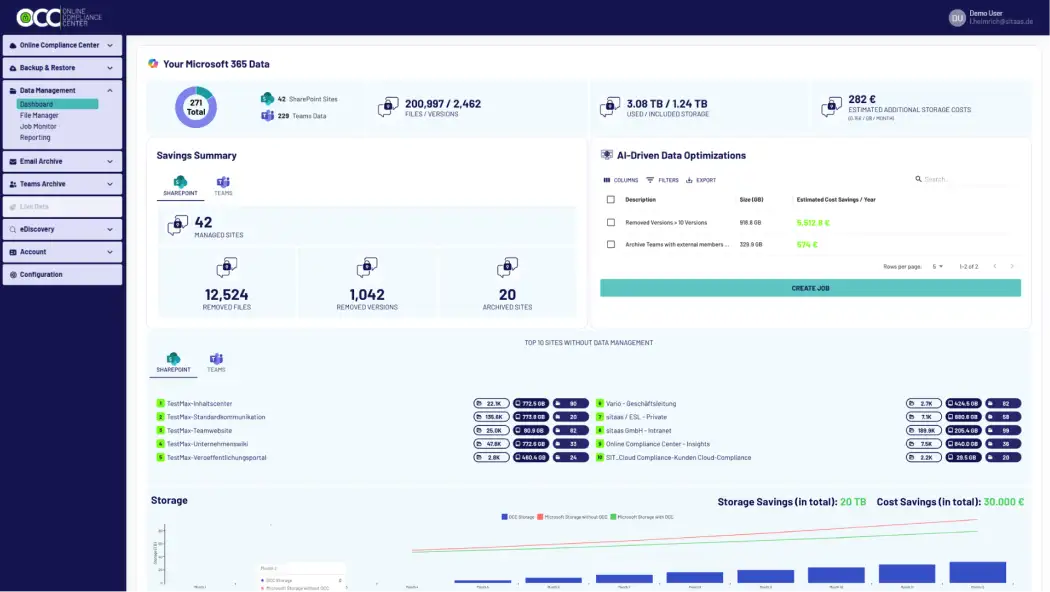Click the next page arrow in table pagination
Screen dimensions: 1050x592
[x=1012, y=267]
